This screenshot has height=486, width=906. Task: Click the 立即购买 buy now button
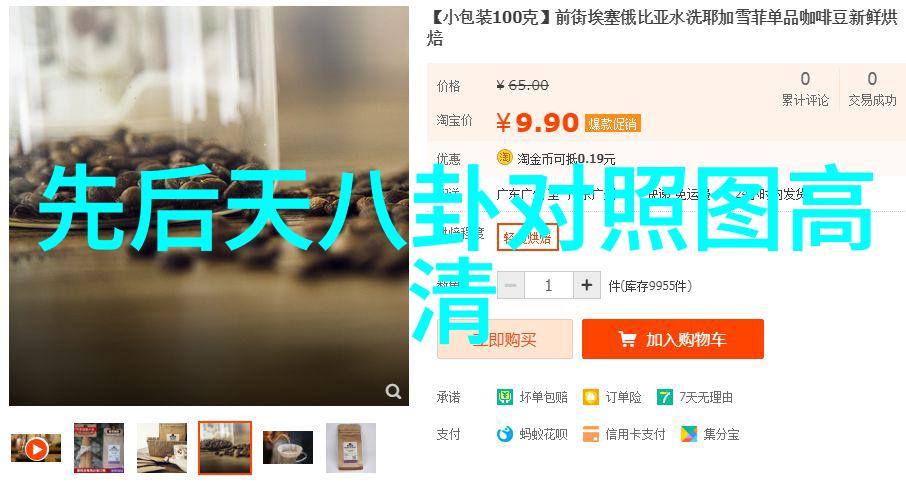[x=505, y=339]
